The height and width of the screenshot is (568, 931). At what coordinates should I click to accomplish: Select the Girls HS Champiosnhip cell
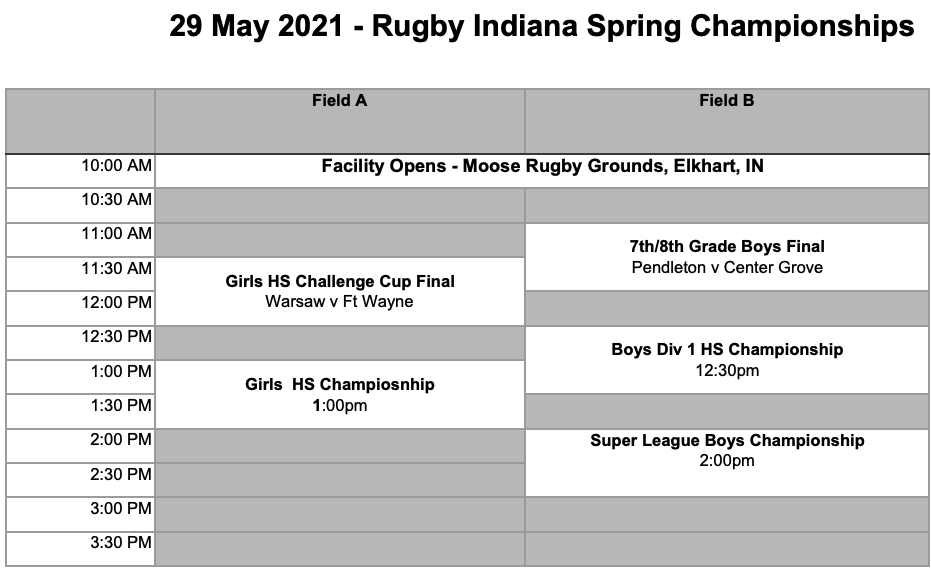(x=340, y=394)
